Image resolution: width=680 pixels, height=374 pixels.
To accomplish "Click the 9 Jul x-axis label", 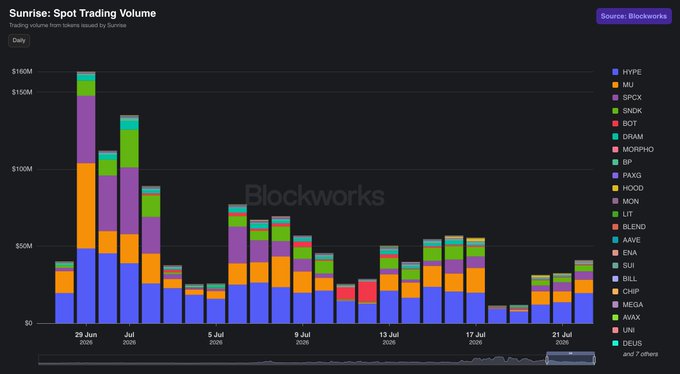I will point(302,338).
